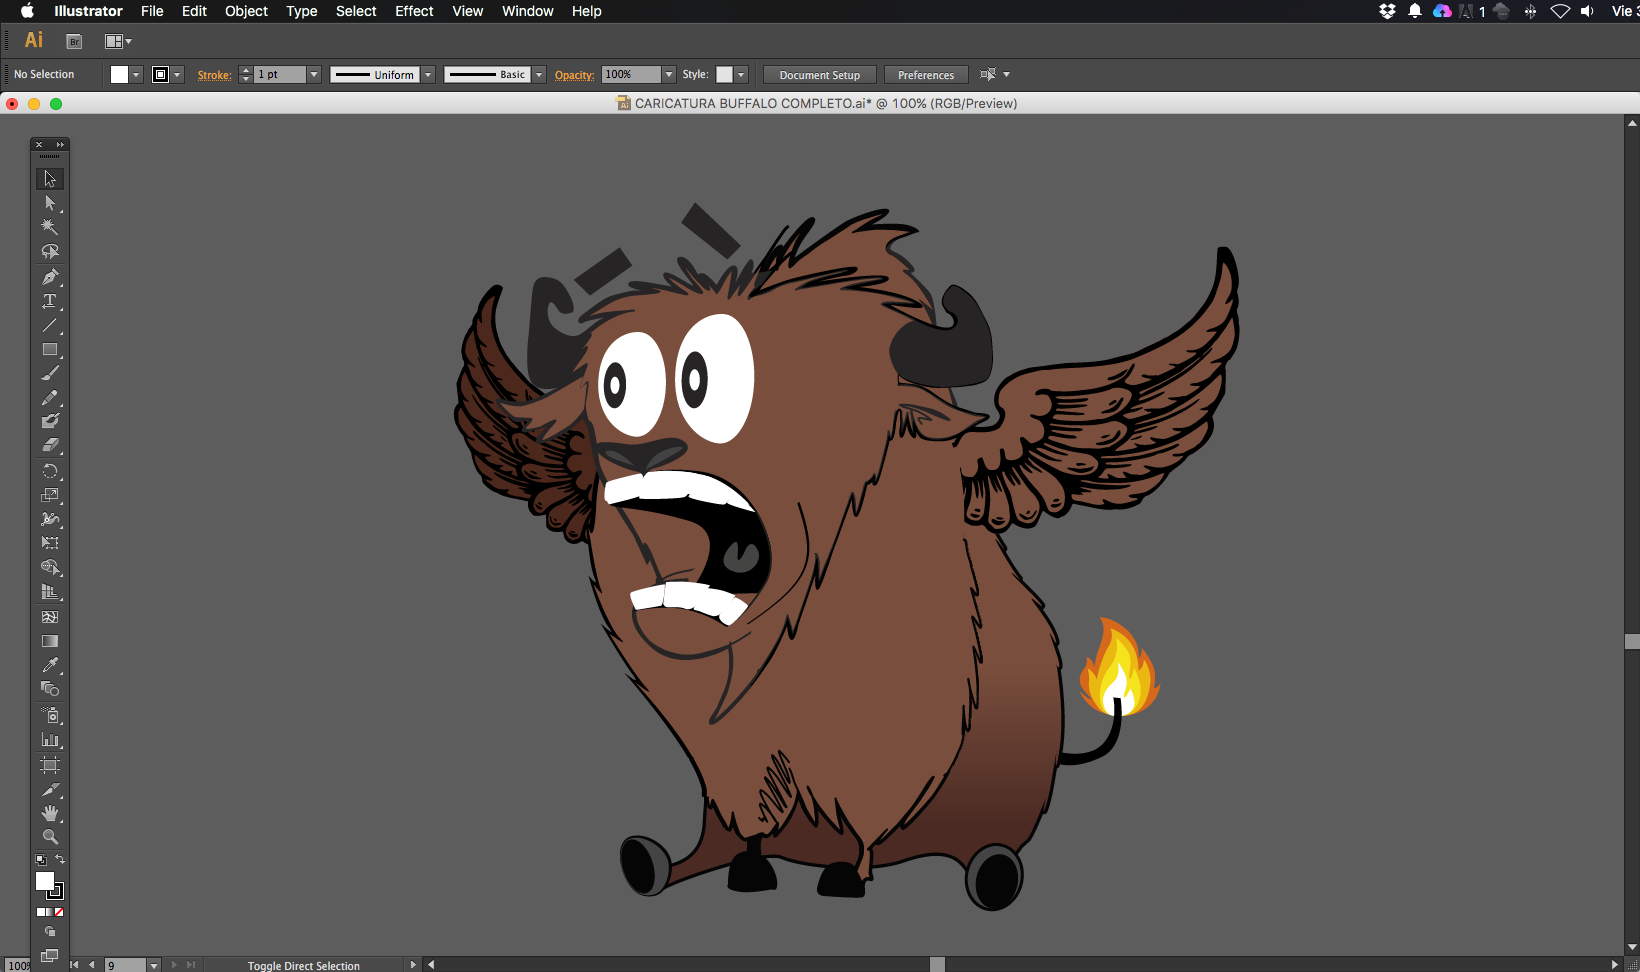Pick the Type tool
This screenshot has width=1640, height=972.
[49, 301]
